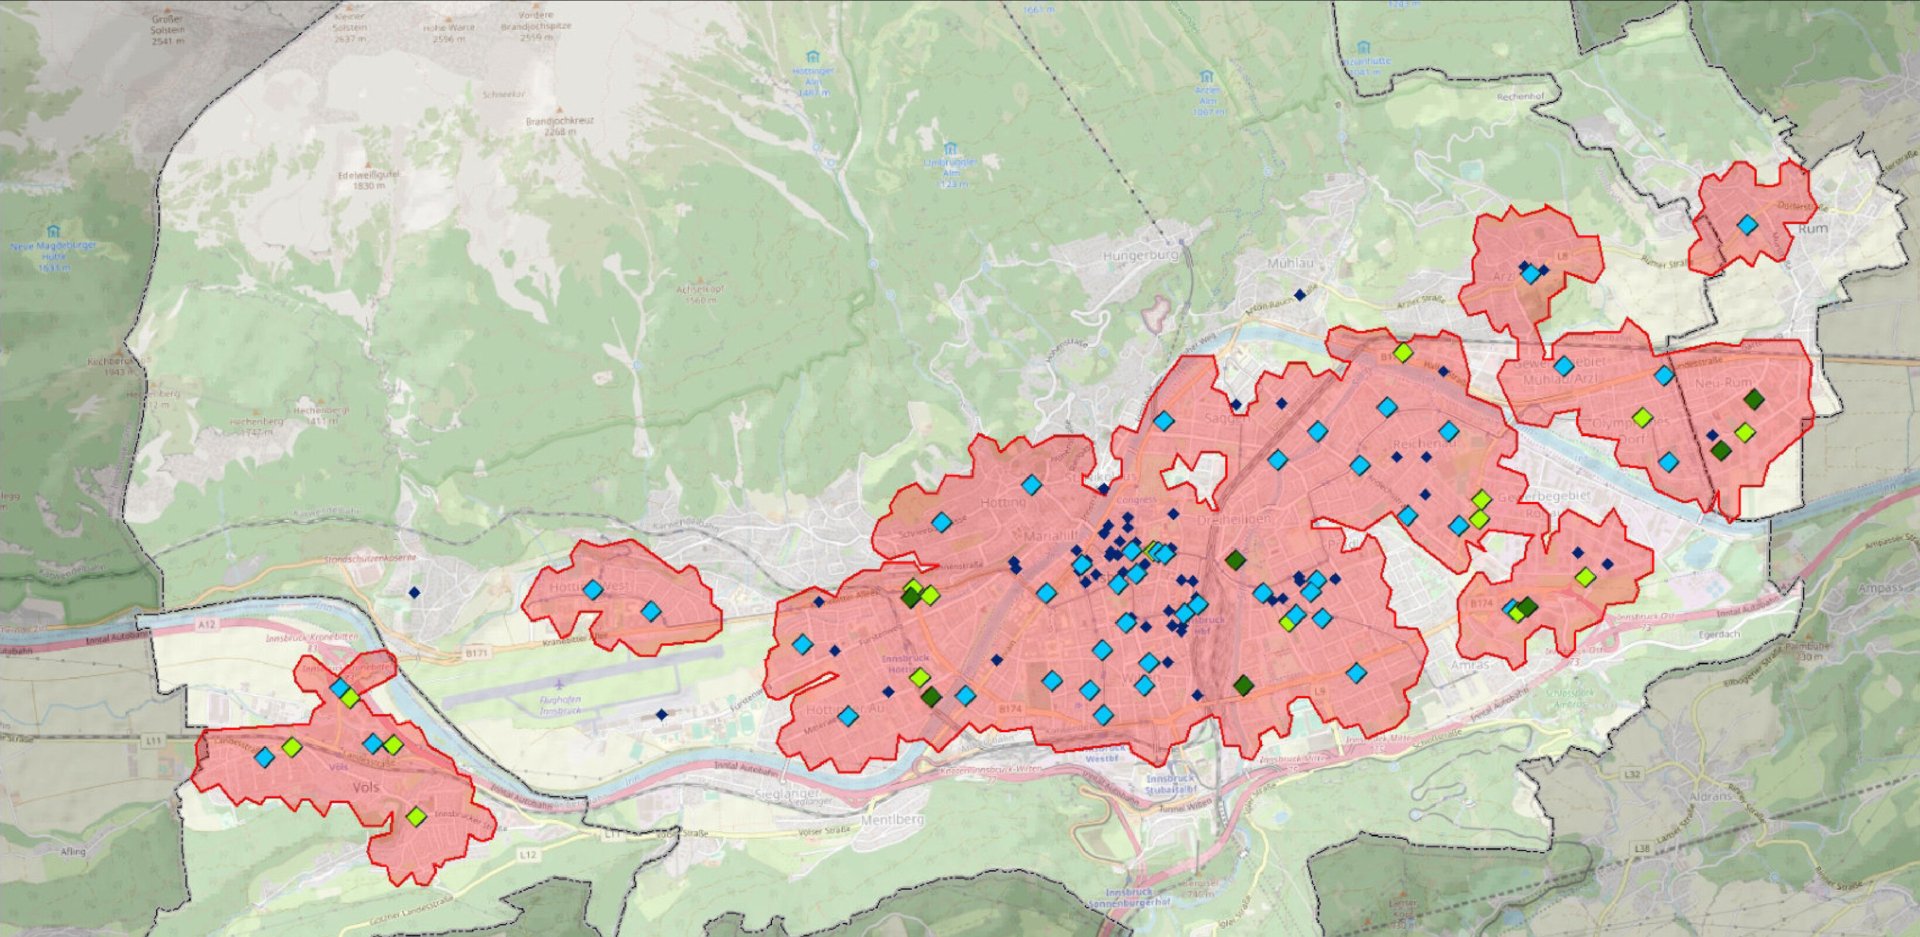This screenshot has width=1920, height=937.
Task: Select the Enzianhütte hut icon
Action: (x=1364, y=47)
